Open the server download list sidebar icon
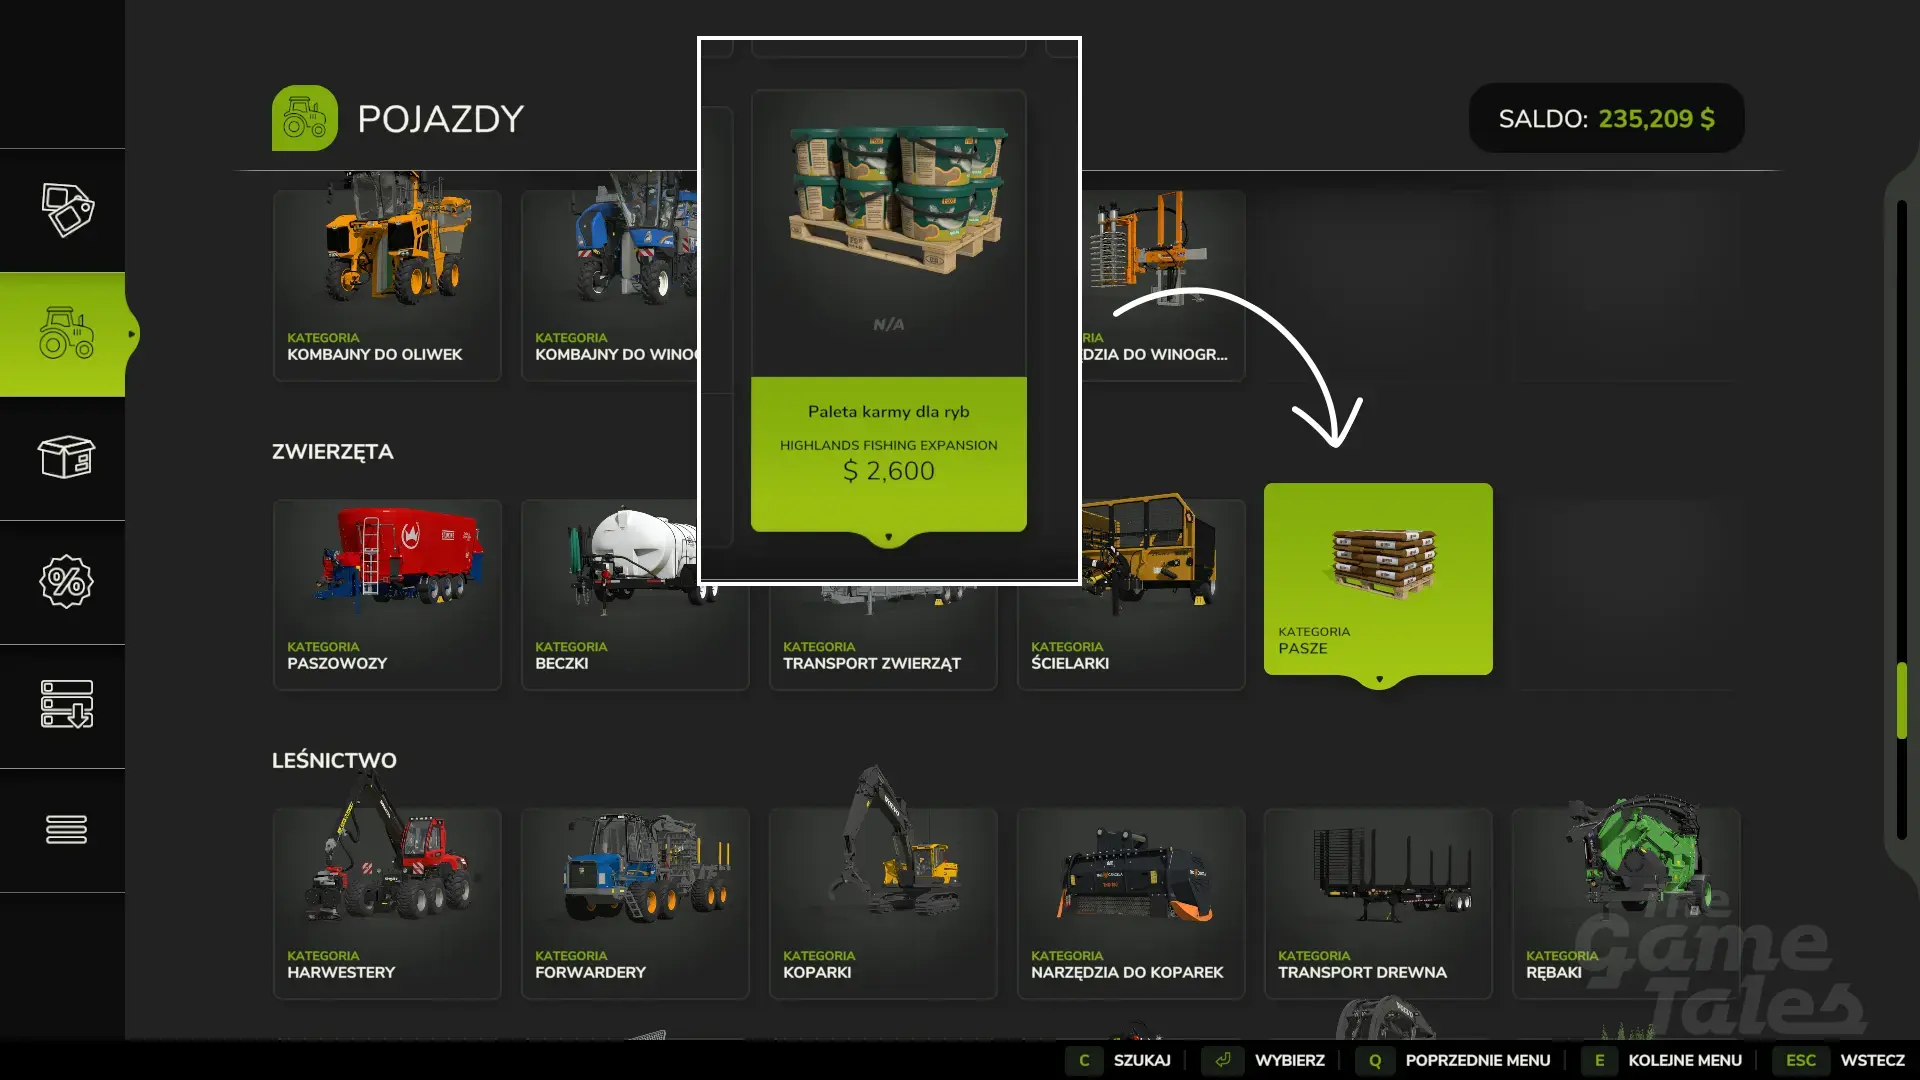The image size is (1920, 1080). (x=66, y=705)
